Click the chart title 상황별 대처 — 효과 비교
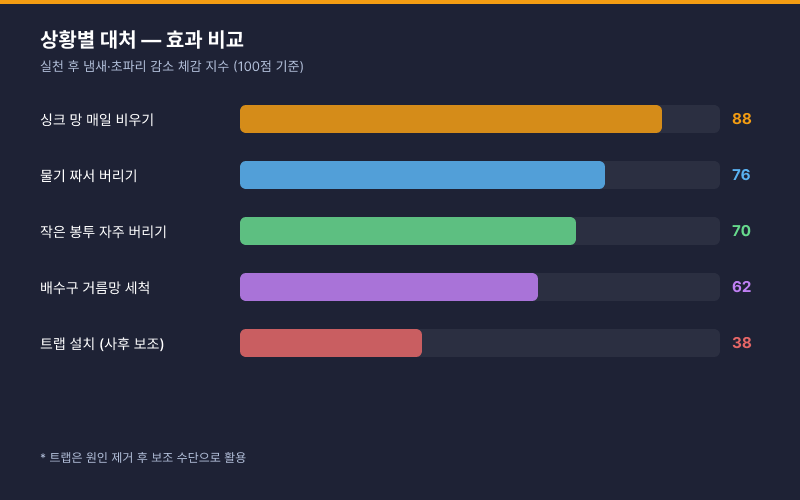This screenshot has width=800, height=500. tap(142, 39)
